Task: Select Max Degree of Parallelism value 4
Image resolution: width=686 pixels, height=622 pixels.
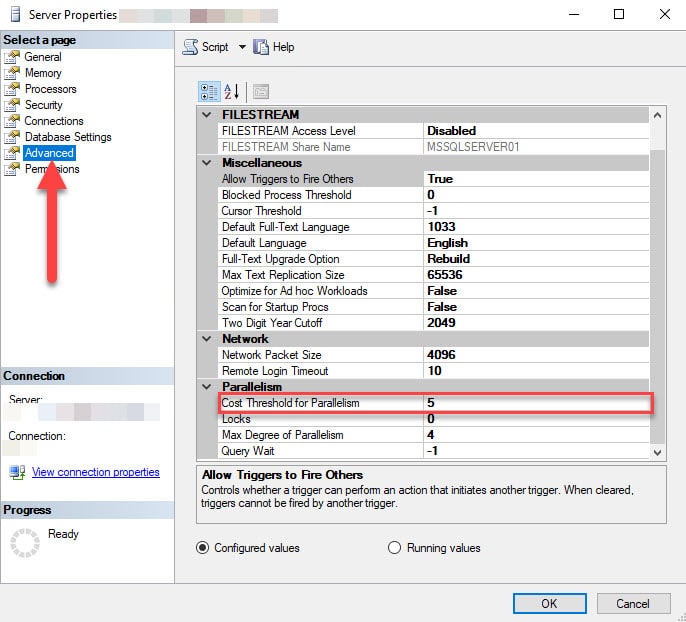Action: 536,435
